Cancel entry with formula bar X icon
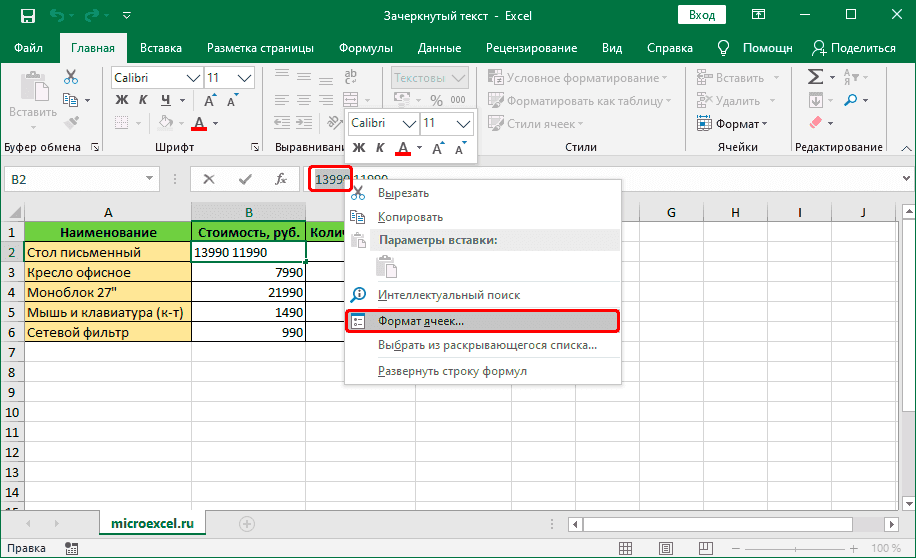This screenshot has height=558, width=916. click(x=209, y=179)
